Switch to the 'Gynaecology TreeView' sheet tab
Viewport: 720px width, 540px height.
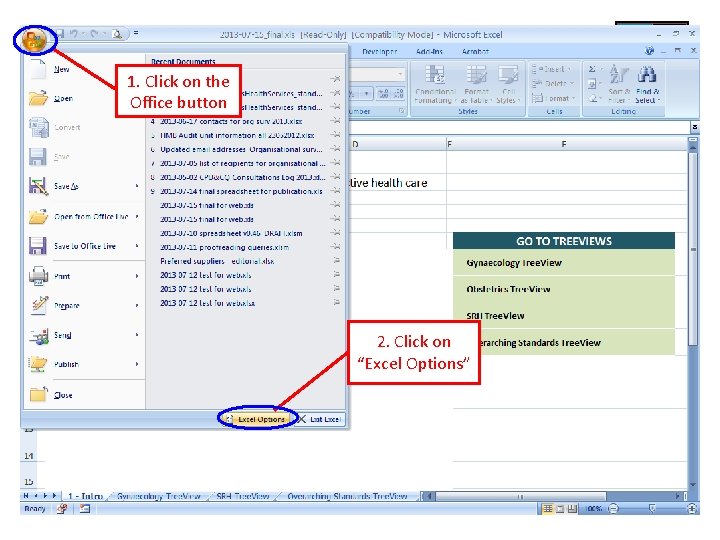[158, 496]
